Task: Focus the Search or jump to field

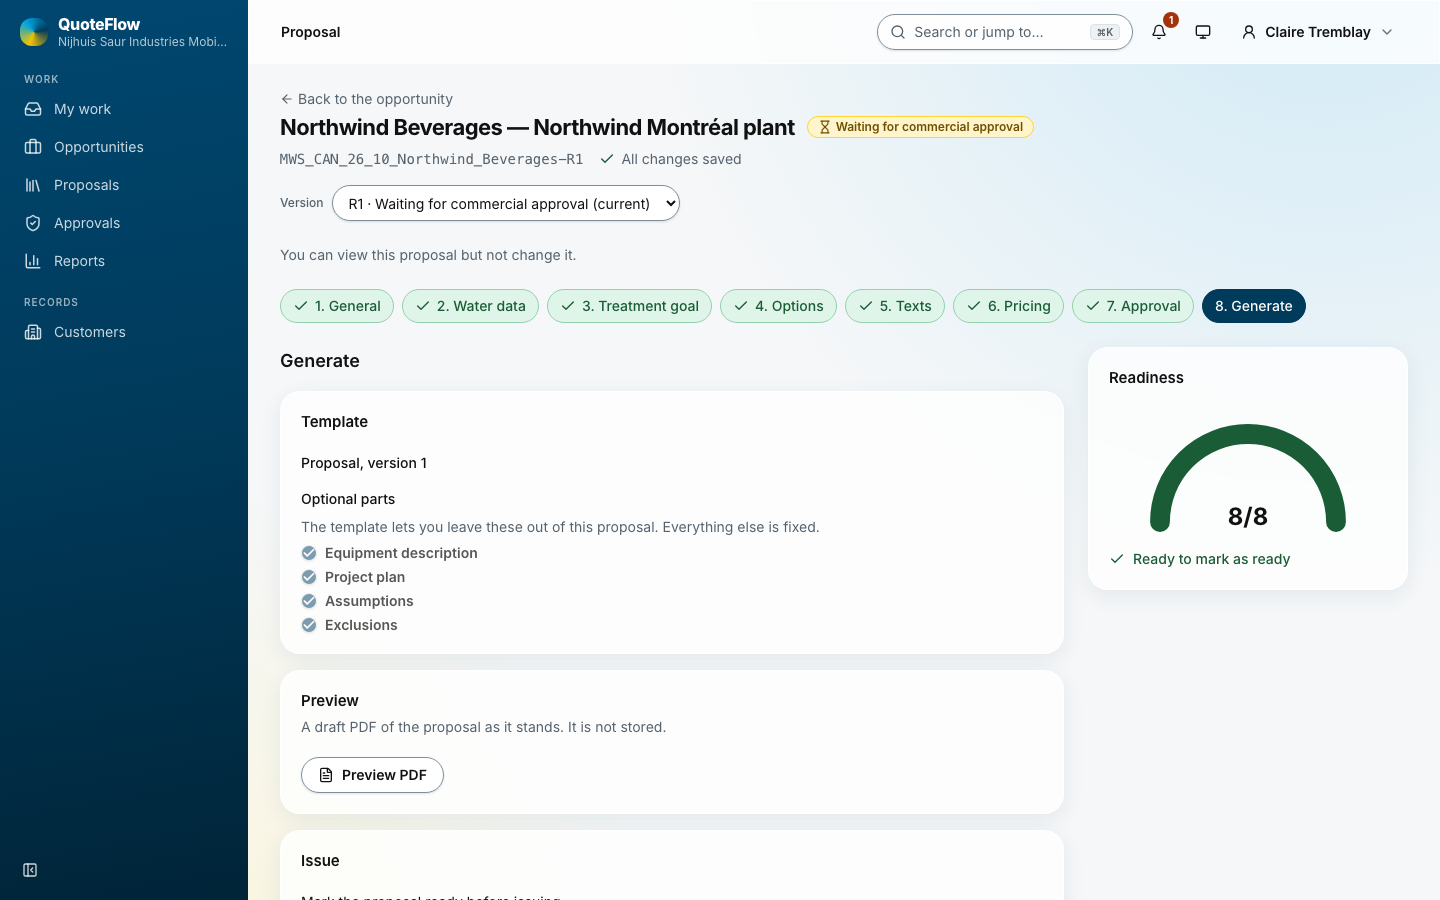Action: pyautogui.click(x=1004, y=32)
